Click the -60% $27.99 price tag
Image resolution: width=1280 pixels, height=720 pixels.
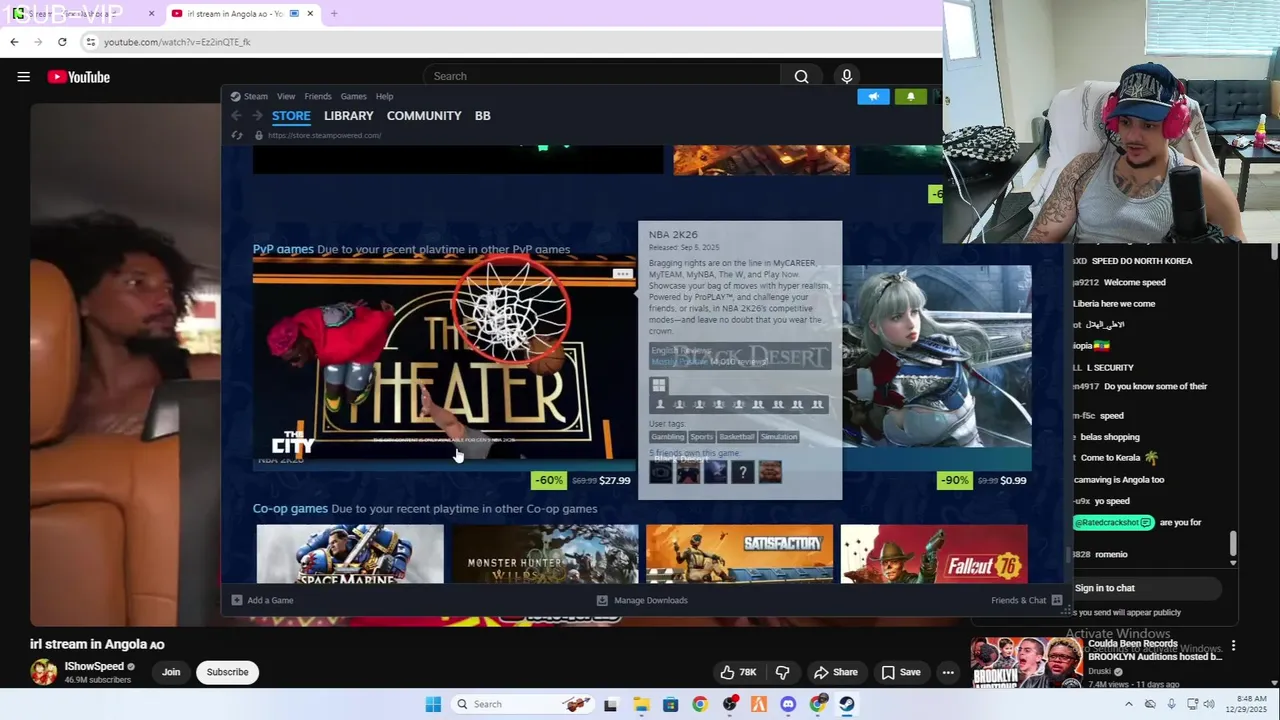click(582, 480)
